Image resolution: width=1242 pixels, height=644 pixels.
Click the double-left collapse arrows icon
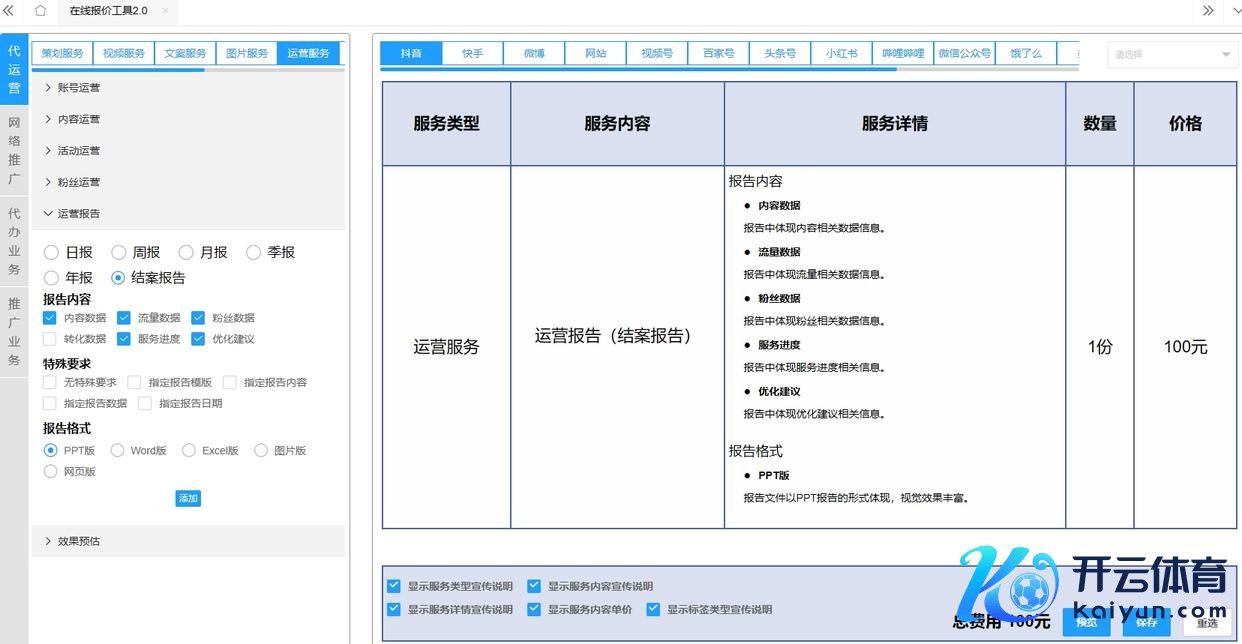[9, 11]
